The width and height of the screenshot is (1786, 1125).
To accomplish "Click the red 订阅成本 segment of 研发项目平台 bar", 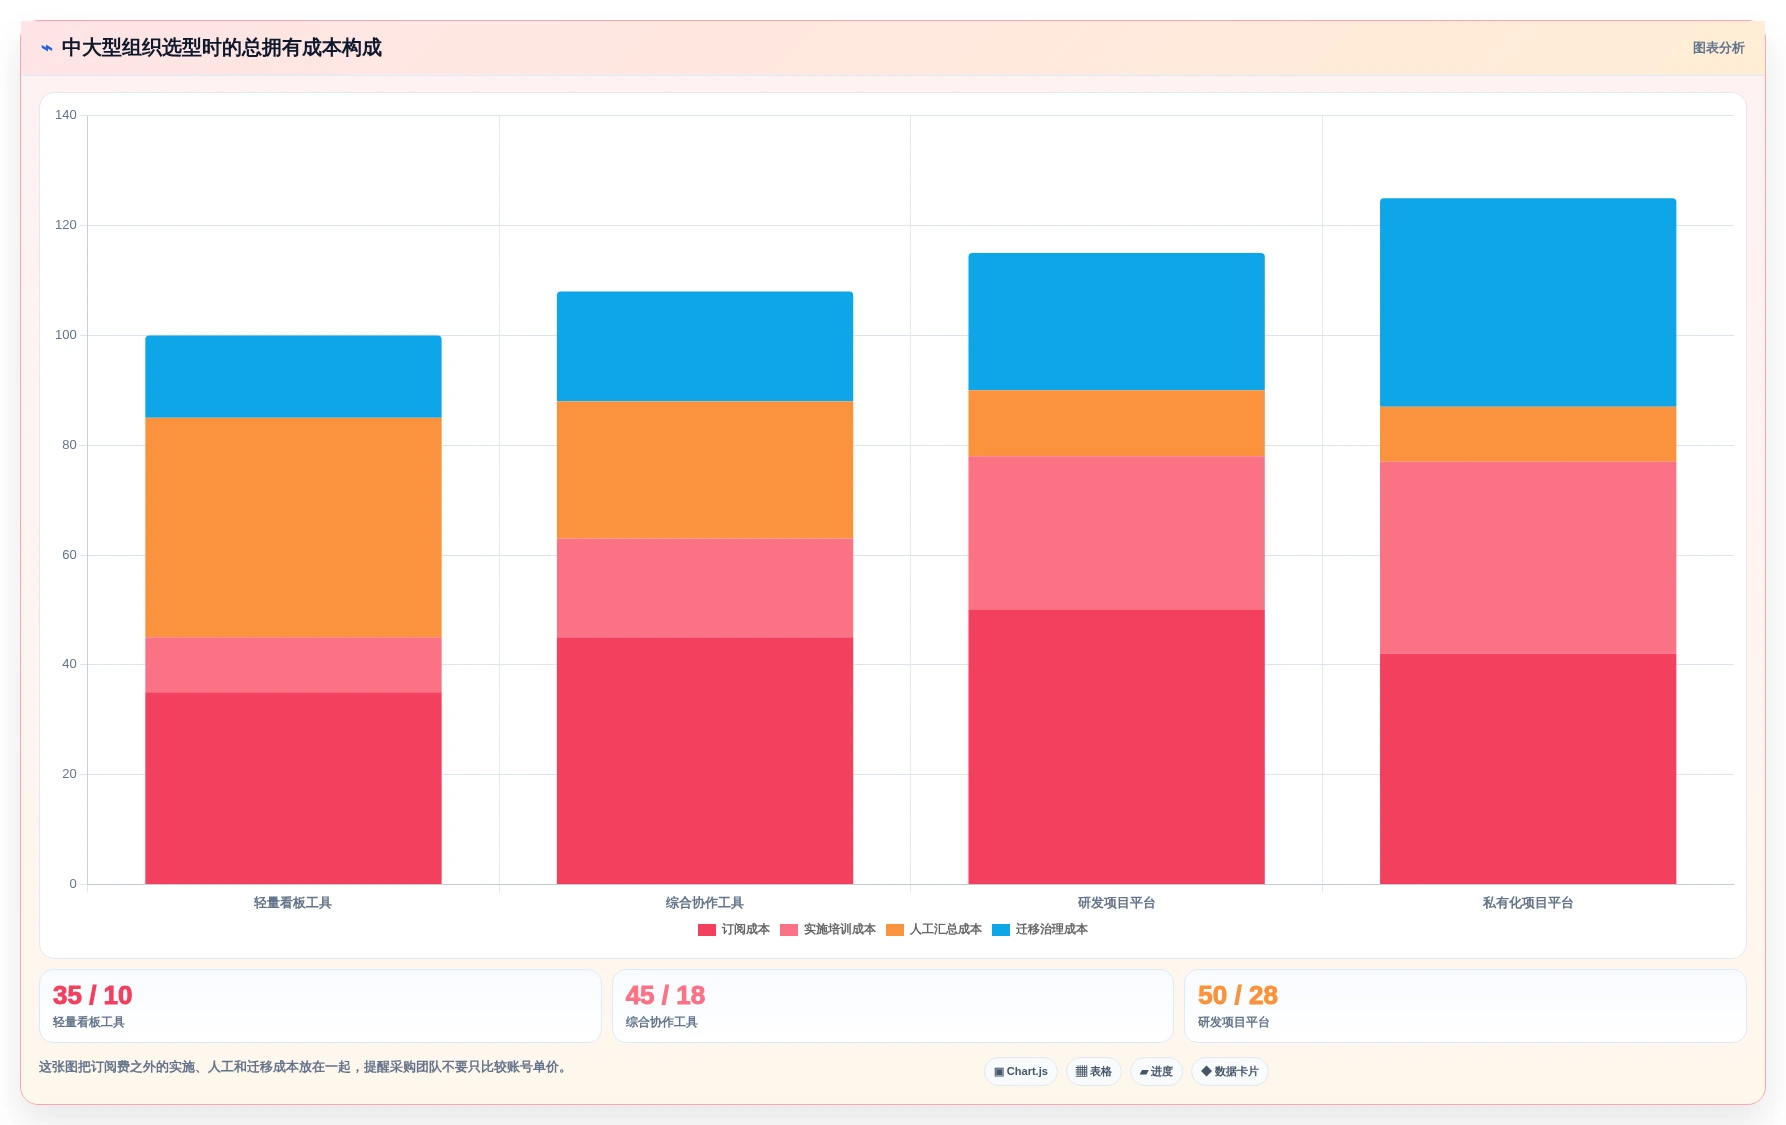I will pyautogui.click(x=1116, y=747).
